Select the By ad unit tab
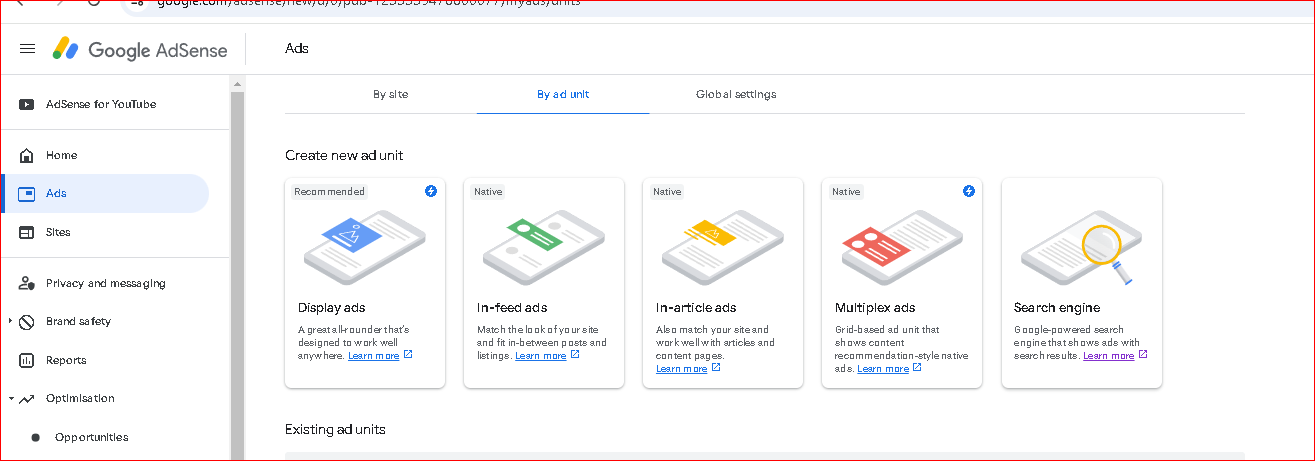Viewport: 1315px width, 461px height. tap(563, 94)
